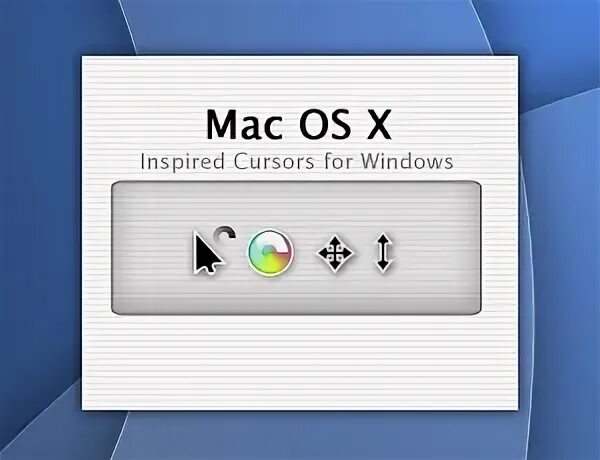Click the blue desktop wallpaper background
The image size is (600, 460).
coord(40,230)
